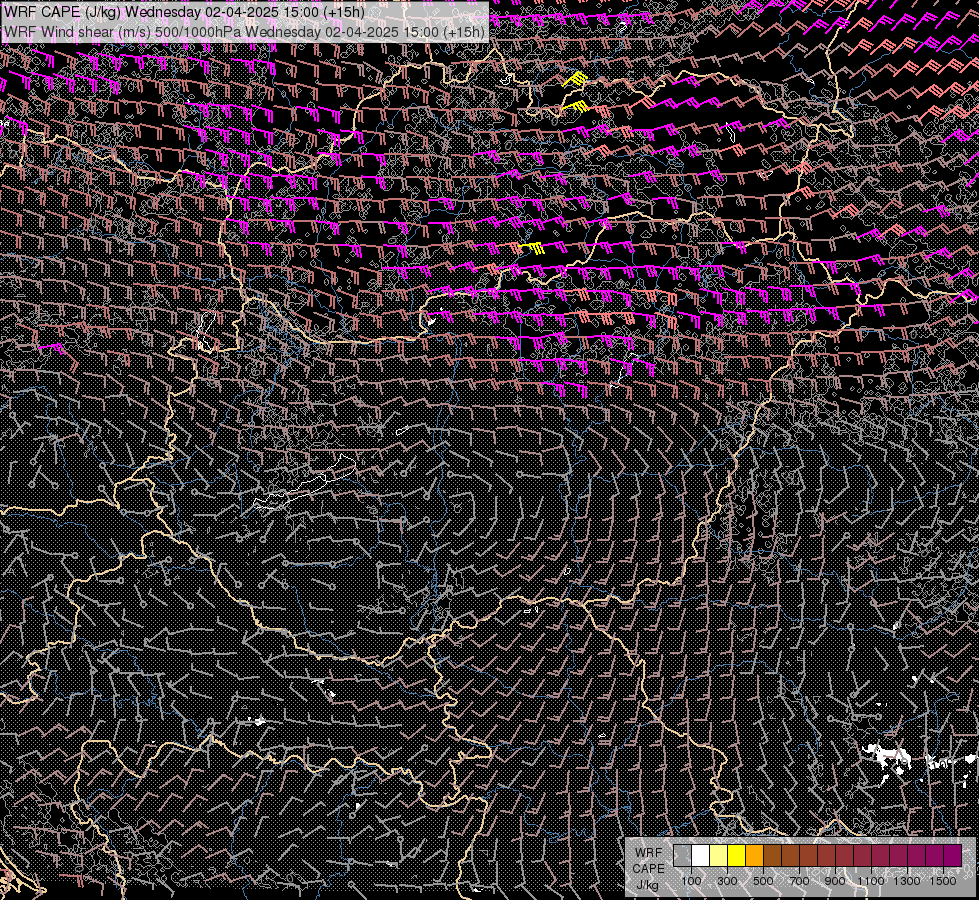
Task: Select the rightmost purple CAPE legend swatch
Action: coord(953,856)
